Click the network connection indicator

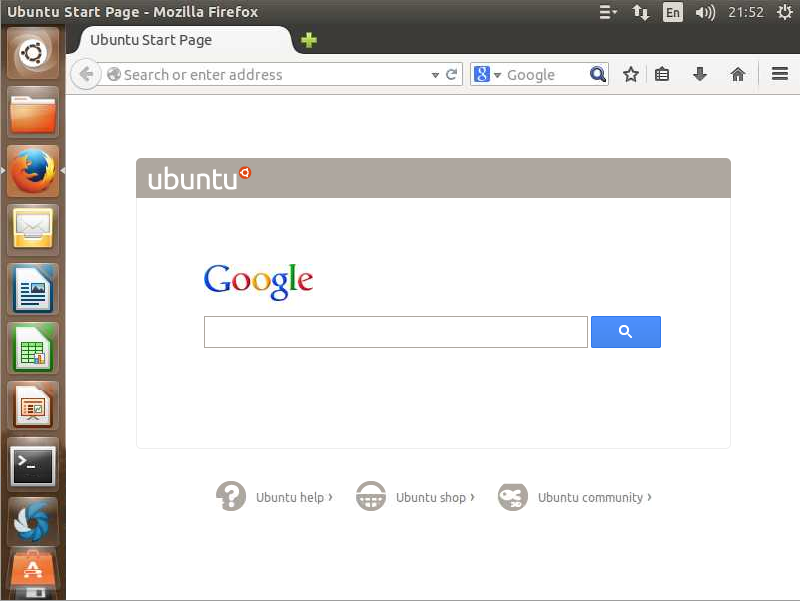tap(640, 12)
